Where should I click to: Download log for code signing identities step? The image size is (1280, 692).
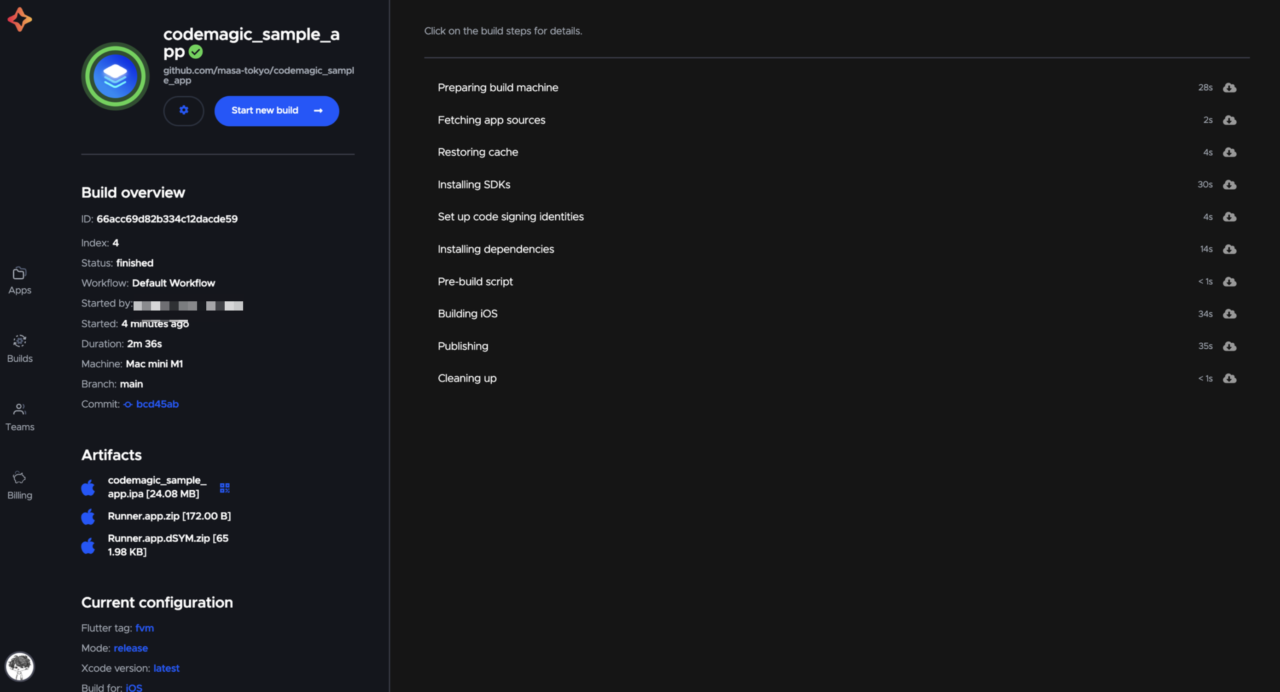click(1230, 217)
